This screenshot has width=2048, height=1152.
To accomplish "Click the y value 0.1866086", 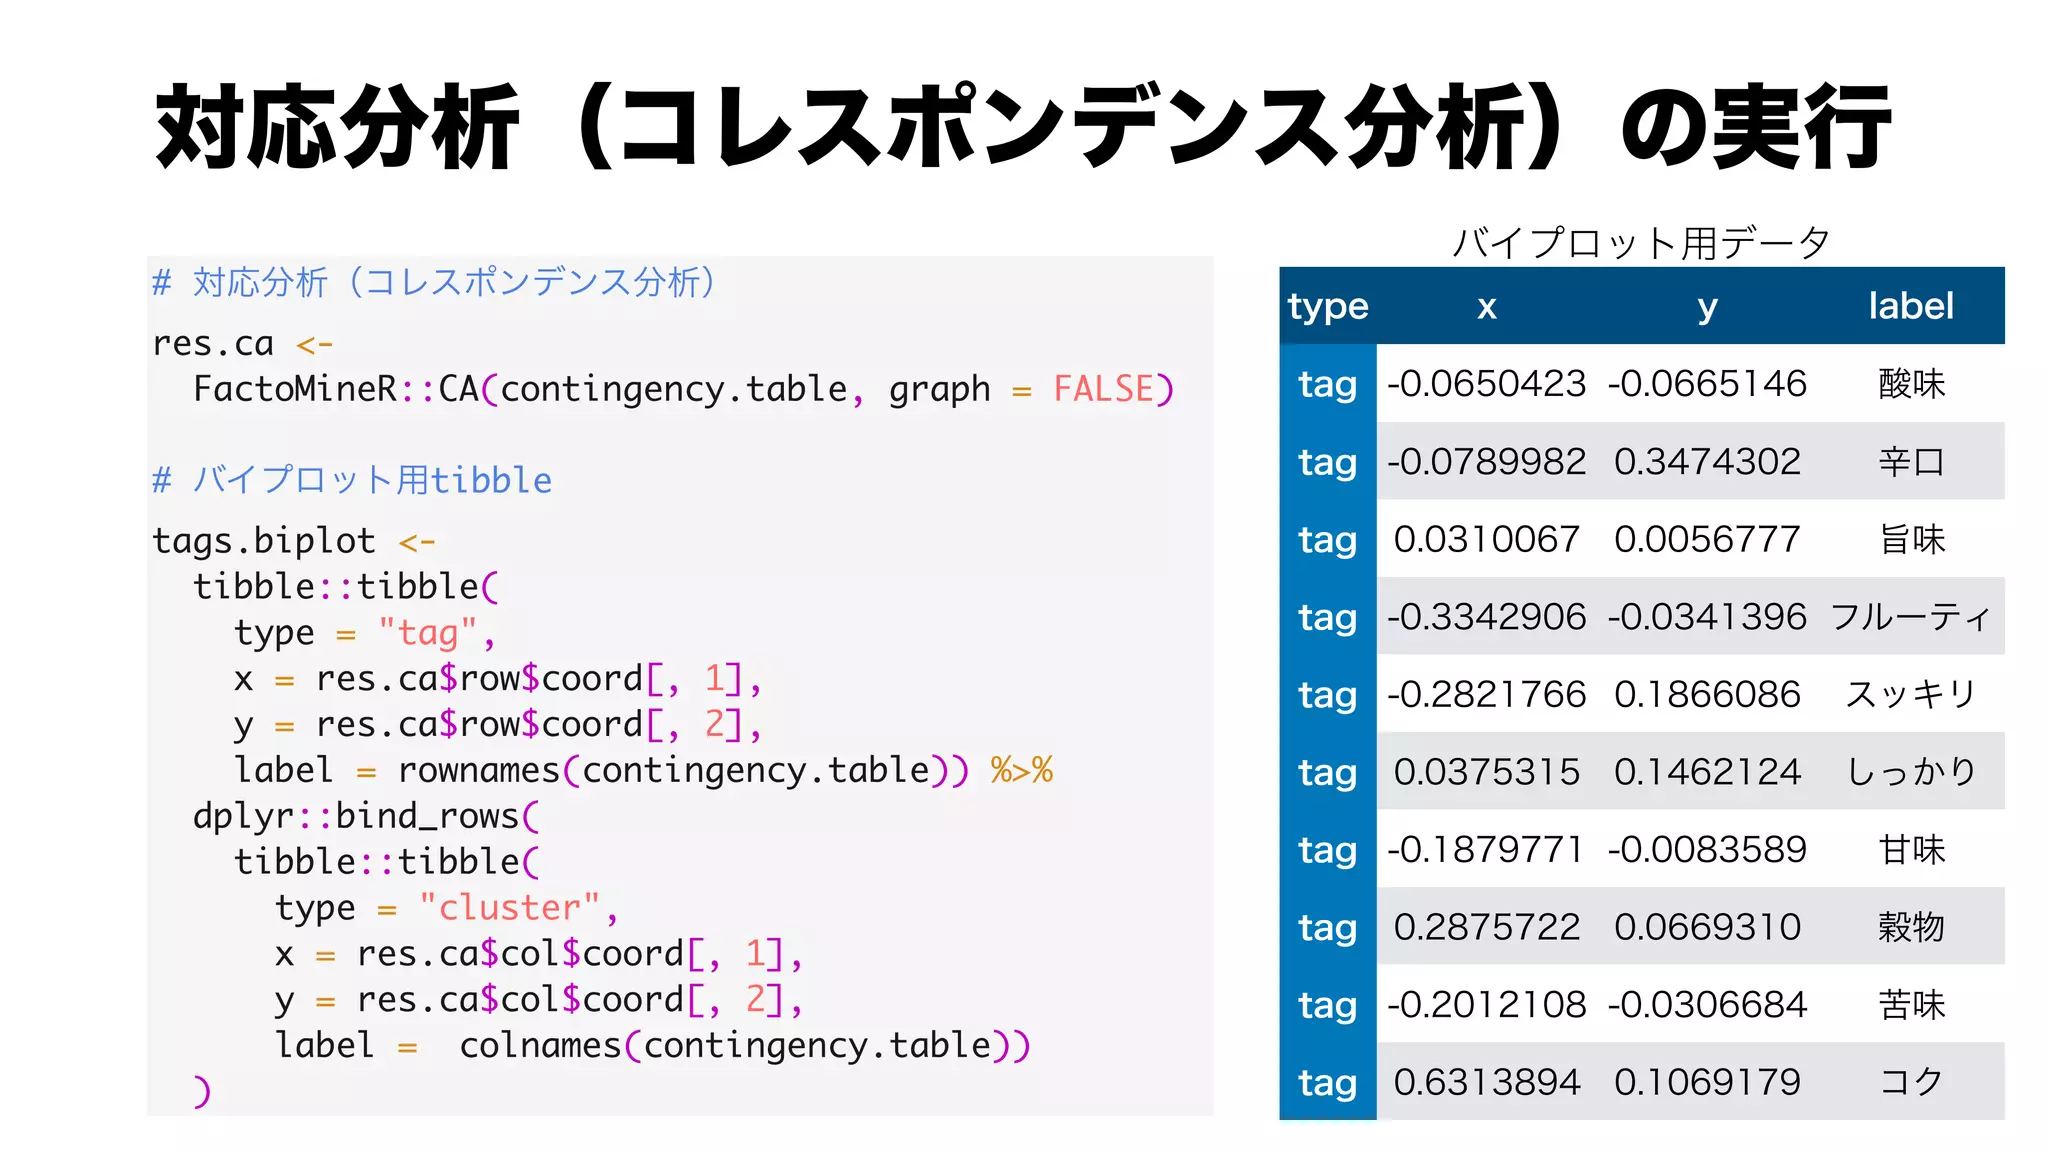I will click(1707, 695).
